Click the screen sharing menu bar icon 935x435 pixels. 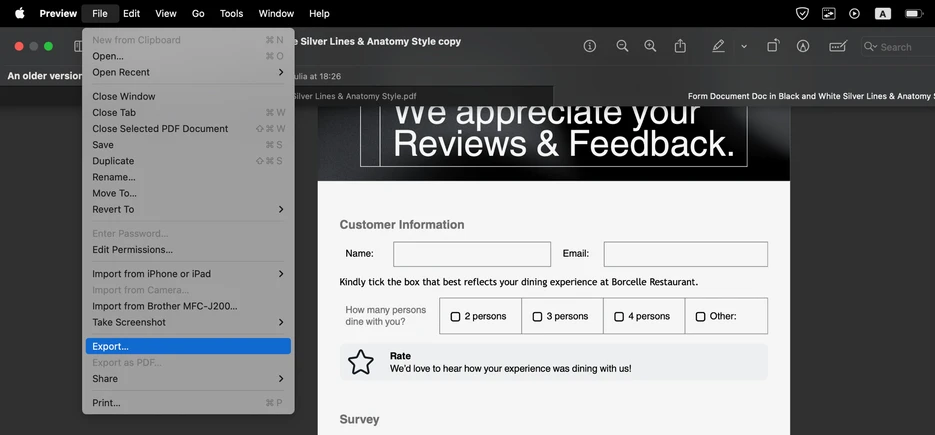[829, 13]
